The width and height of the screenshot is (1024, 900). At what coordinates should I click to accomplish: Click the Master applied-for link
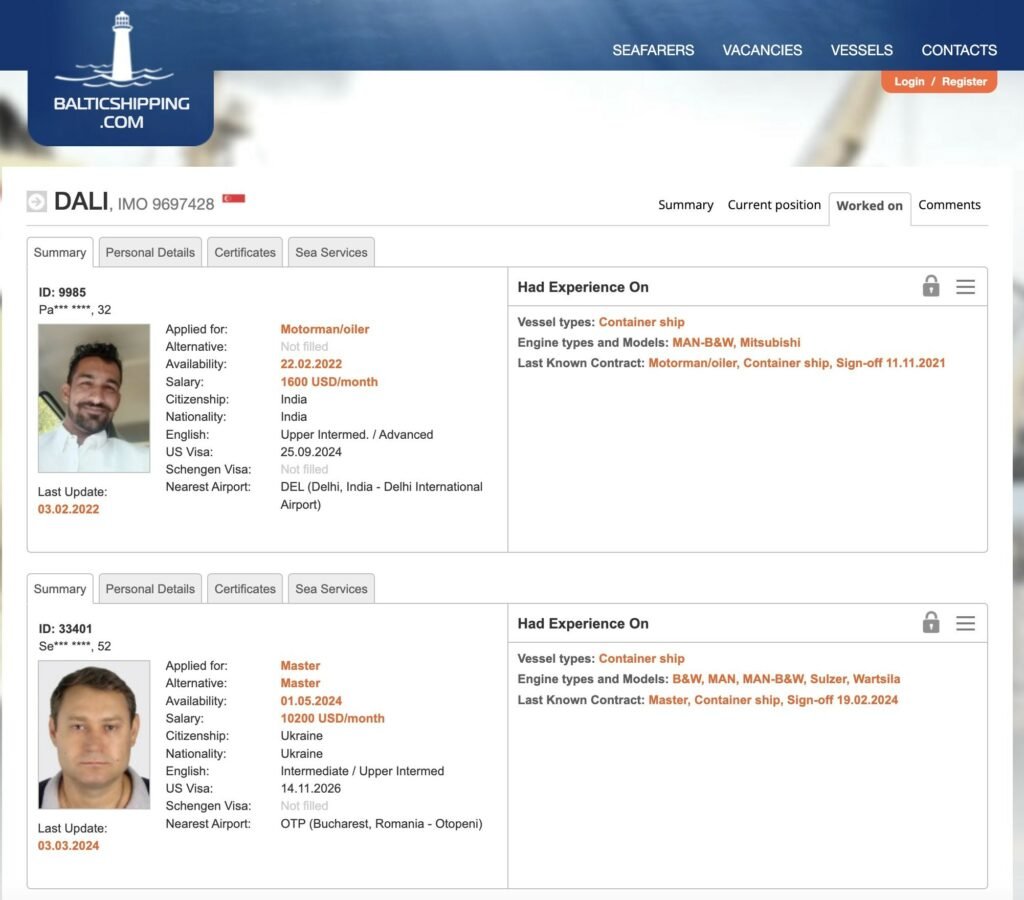pos(300,666)
